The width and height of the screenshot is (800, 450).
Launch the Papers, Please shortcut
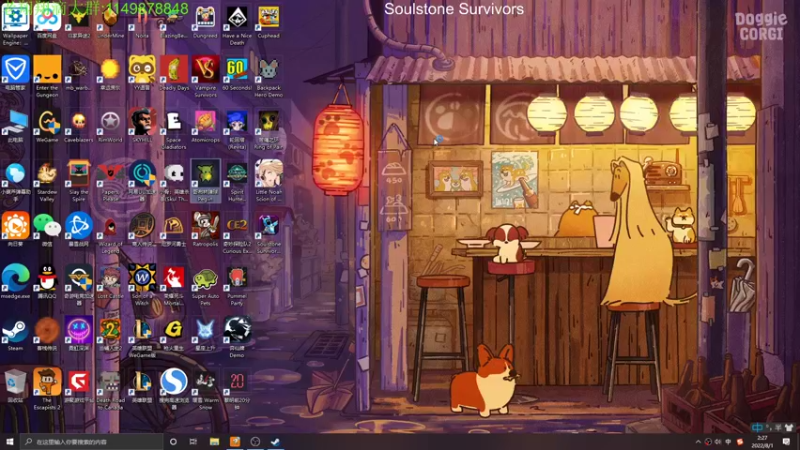[x=110, y=182]
